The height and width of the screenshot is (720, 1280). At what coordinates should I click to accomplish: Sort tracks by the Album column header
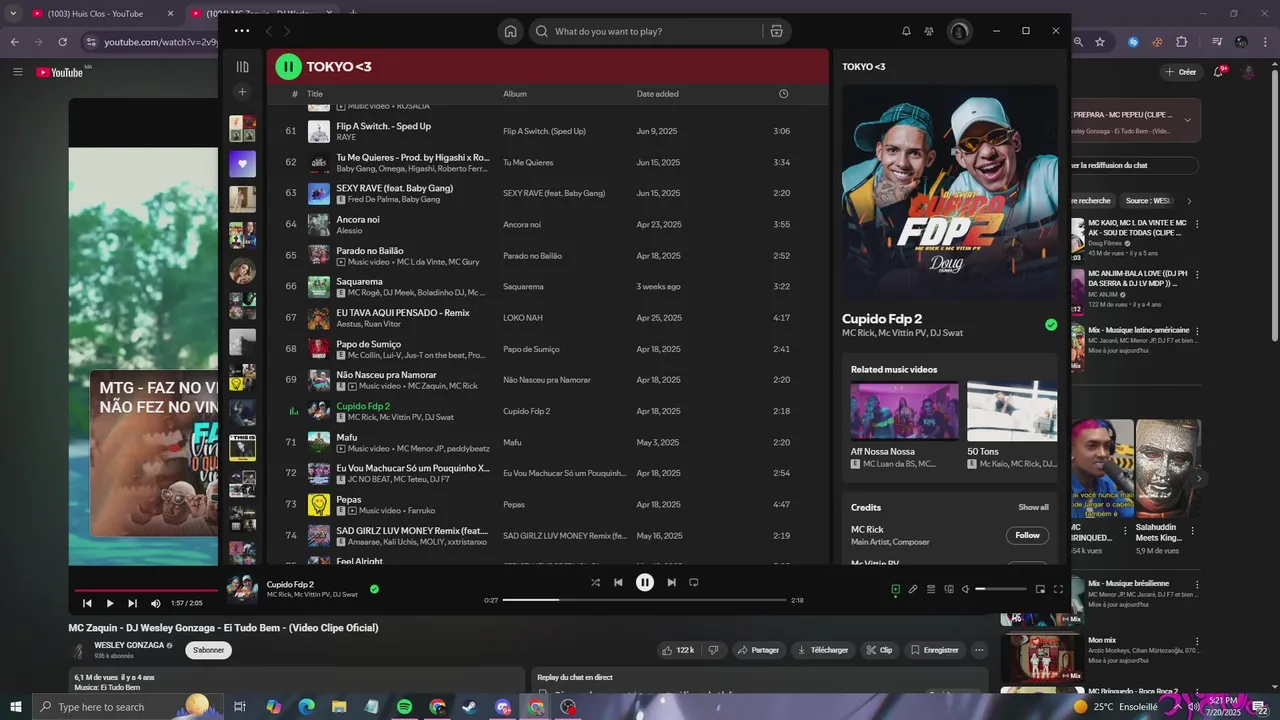tap(515, 94)
